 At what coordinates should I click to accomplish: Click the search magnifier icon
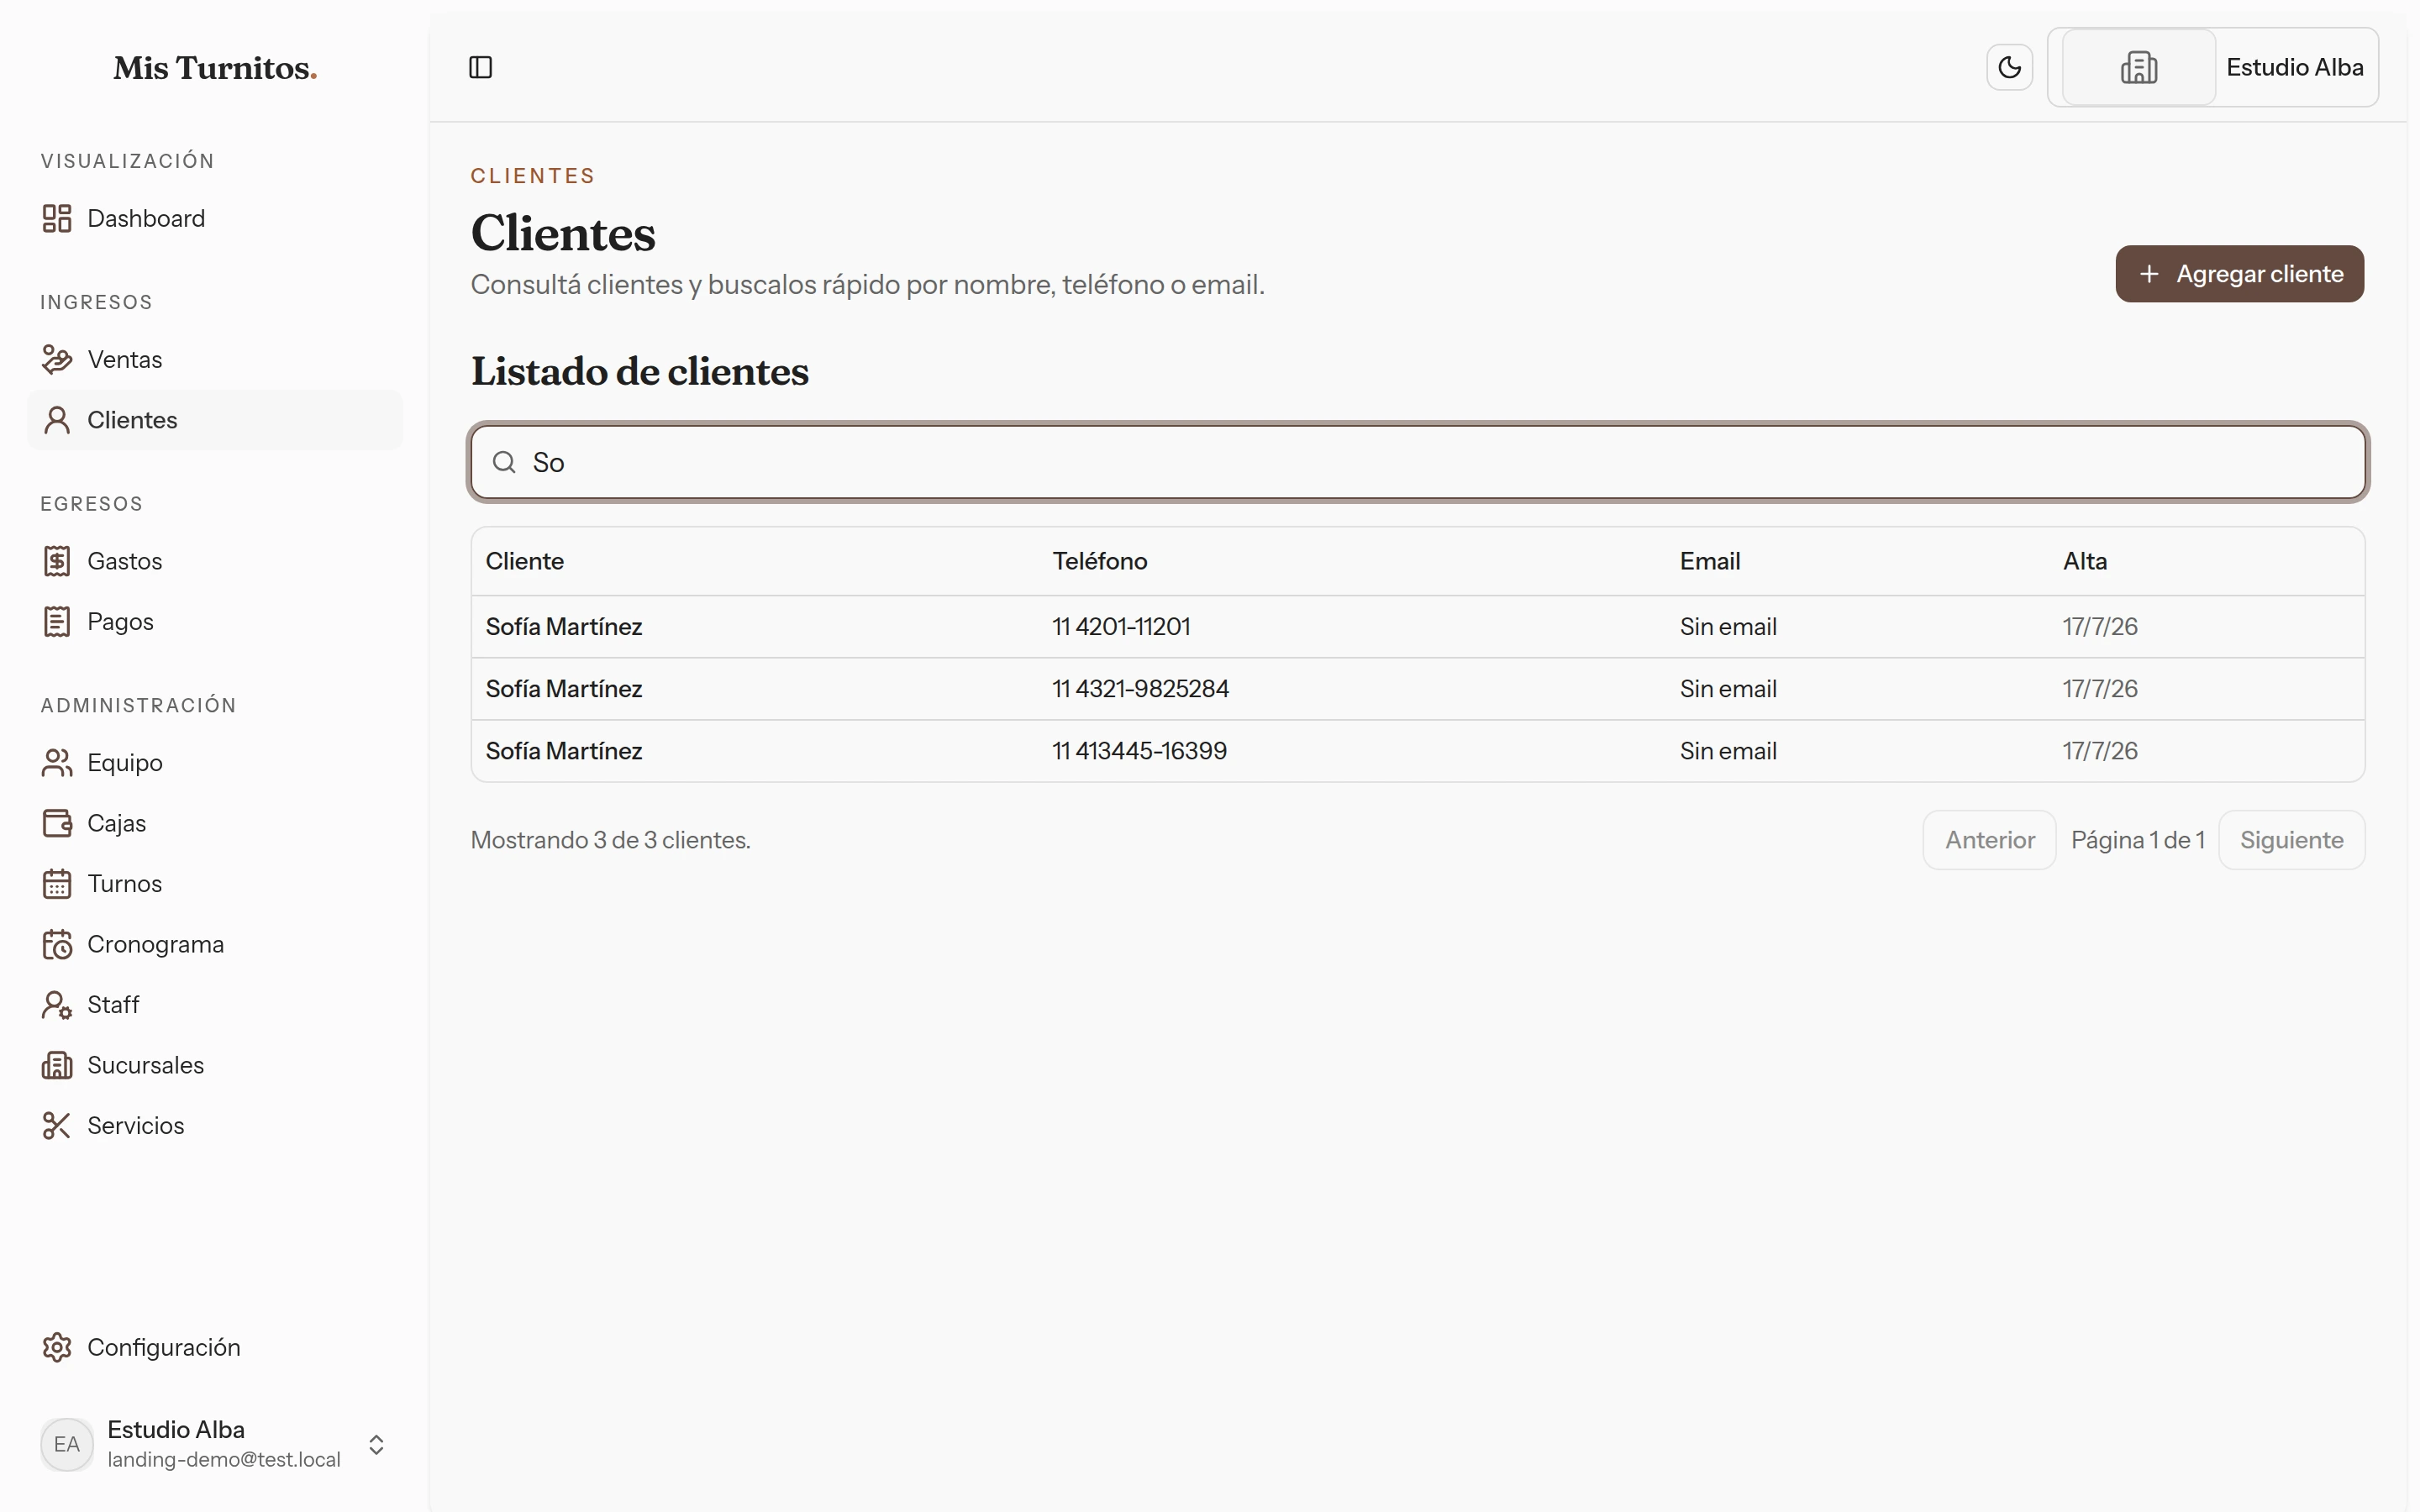[504, 462]
